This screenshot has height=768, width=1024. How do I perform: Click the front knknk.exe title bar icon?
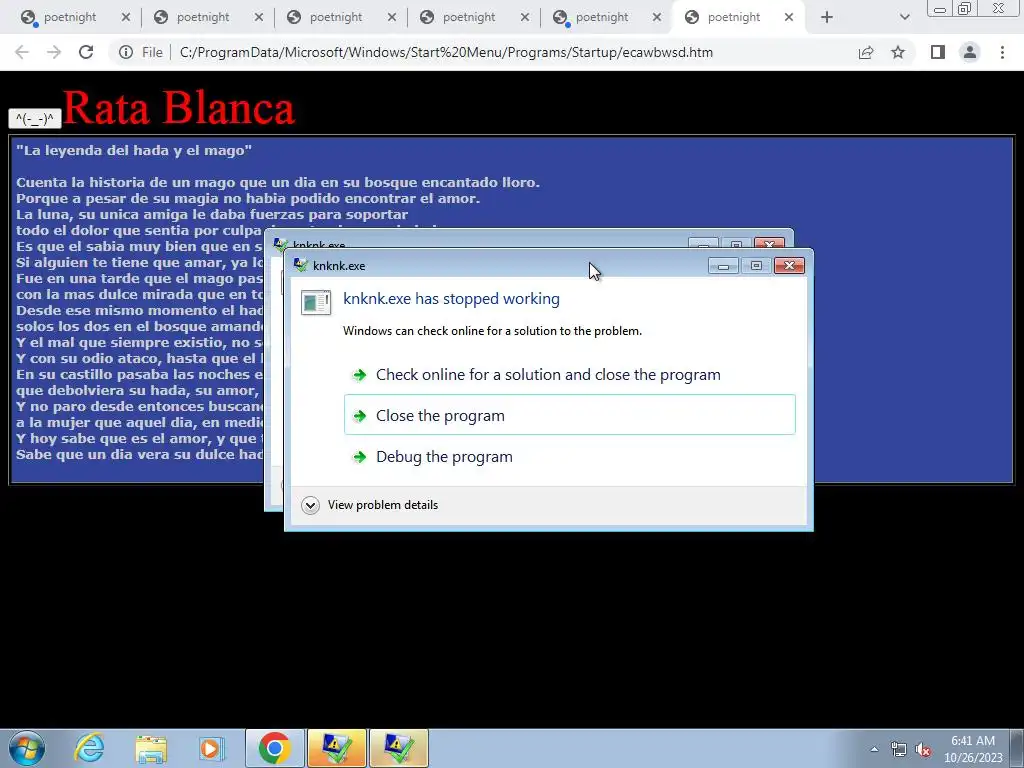[x=300, y=265]
